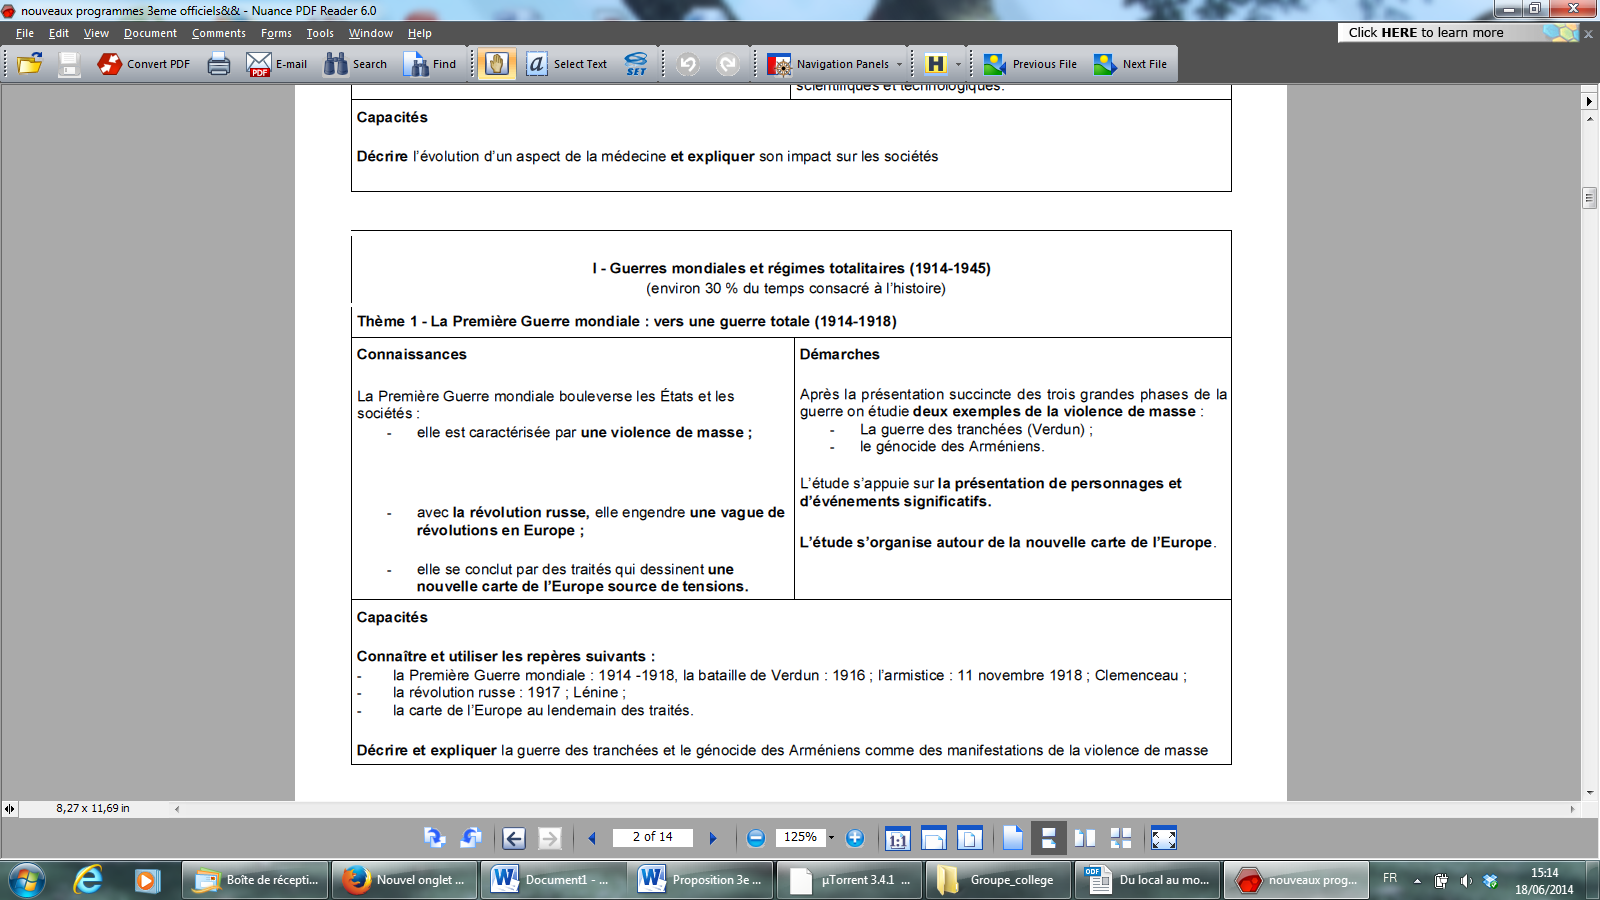Enter full screen mode
Image resolution: width=1600 pixels, height=900 pixels.
tap(1164, 838)
